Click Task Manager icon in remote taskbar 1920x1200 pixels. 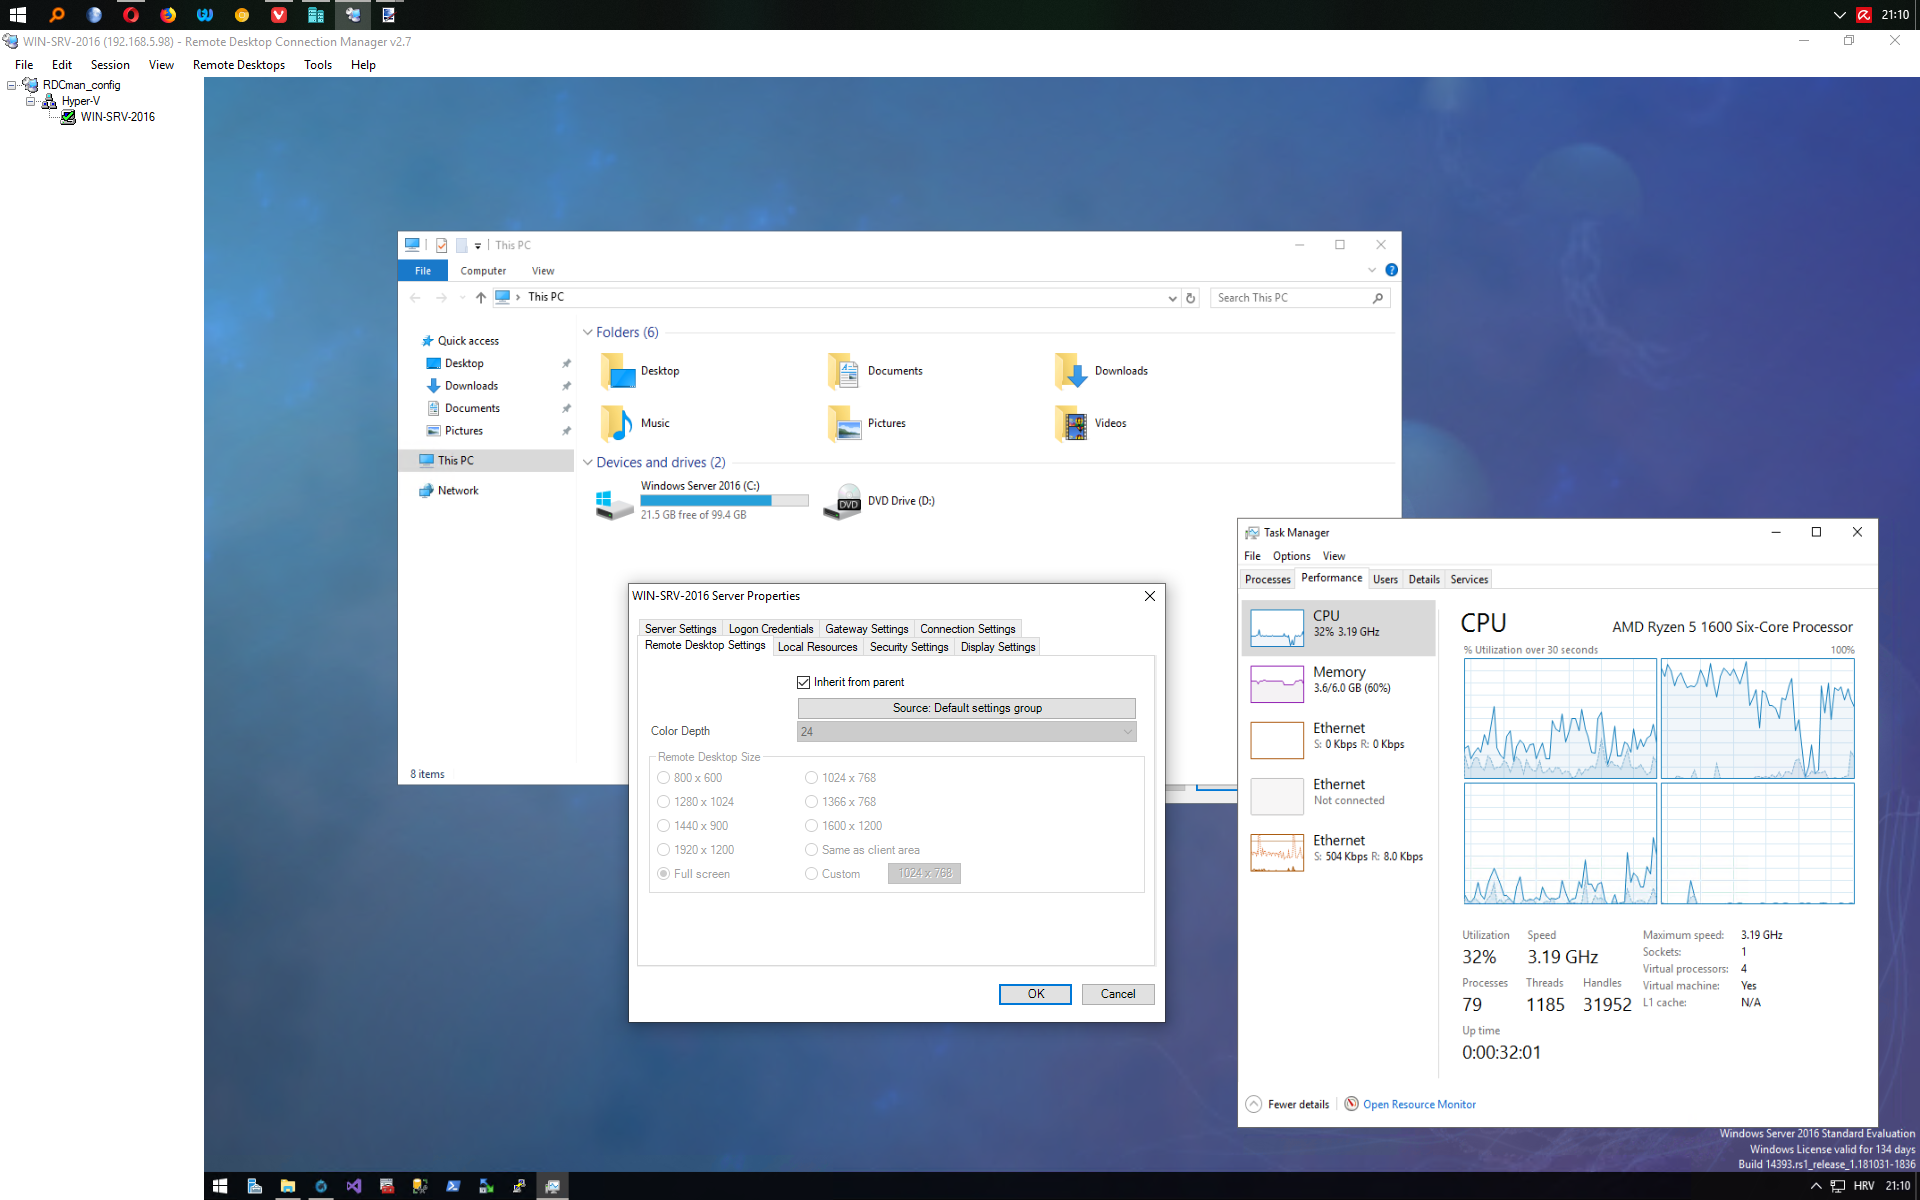(552, 1186)
